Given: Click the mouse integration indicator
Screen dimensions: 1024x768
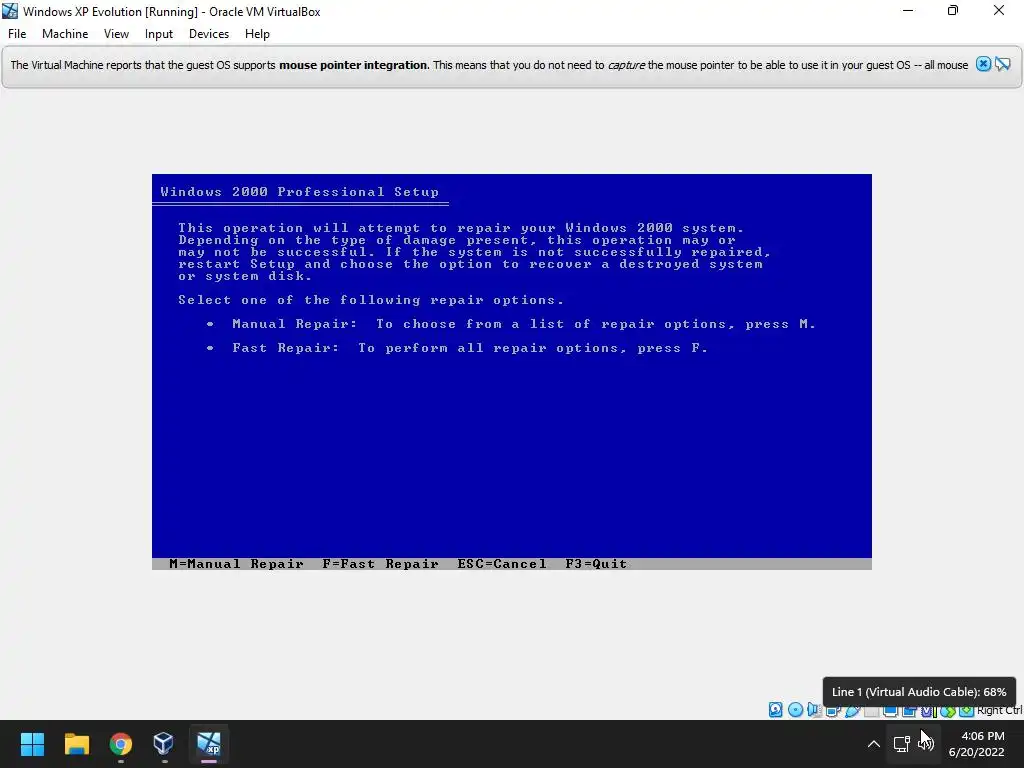Looking at the screenshot, I should coord(948,711).
